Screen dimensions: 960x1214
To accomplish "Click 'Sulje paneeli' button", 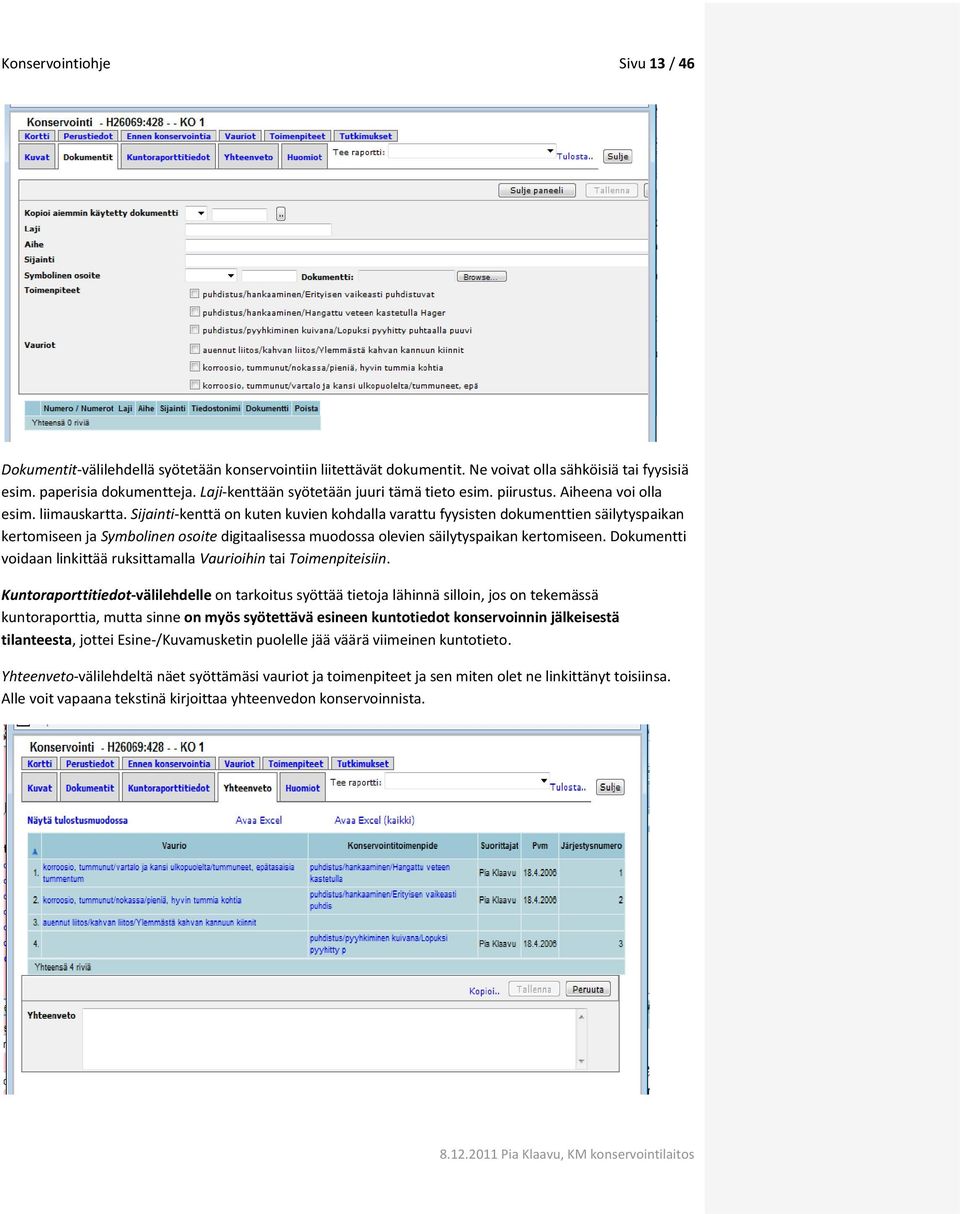I will [x=536, y=190].
